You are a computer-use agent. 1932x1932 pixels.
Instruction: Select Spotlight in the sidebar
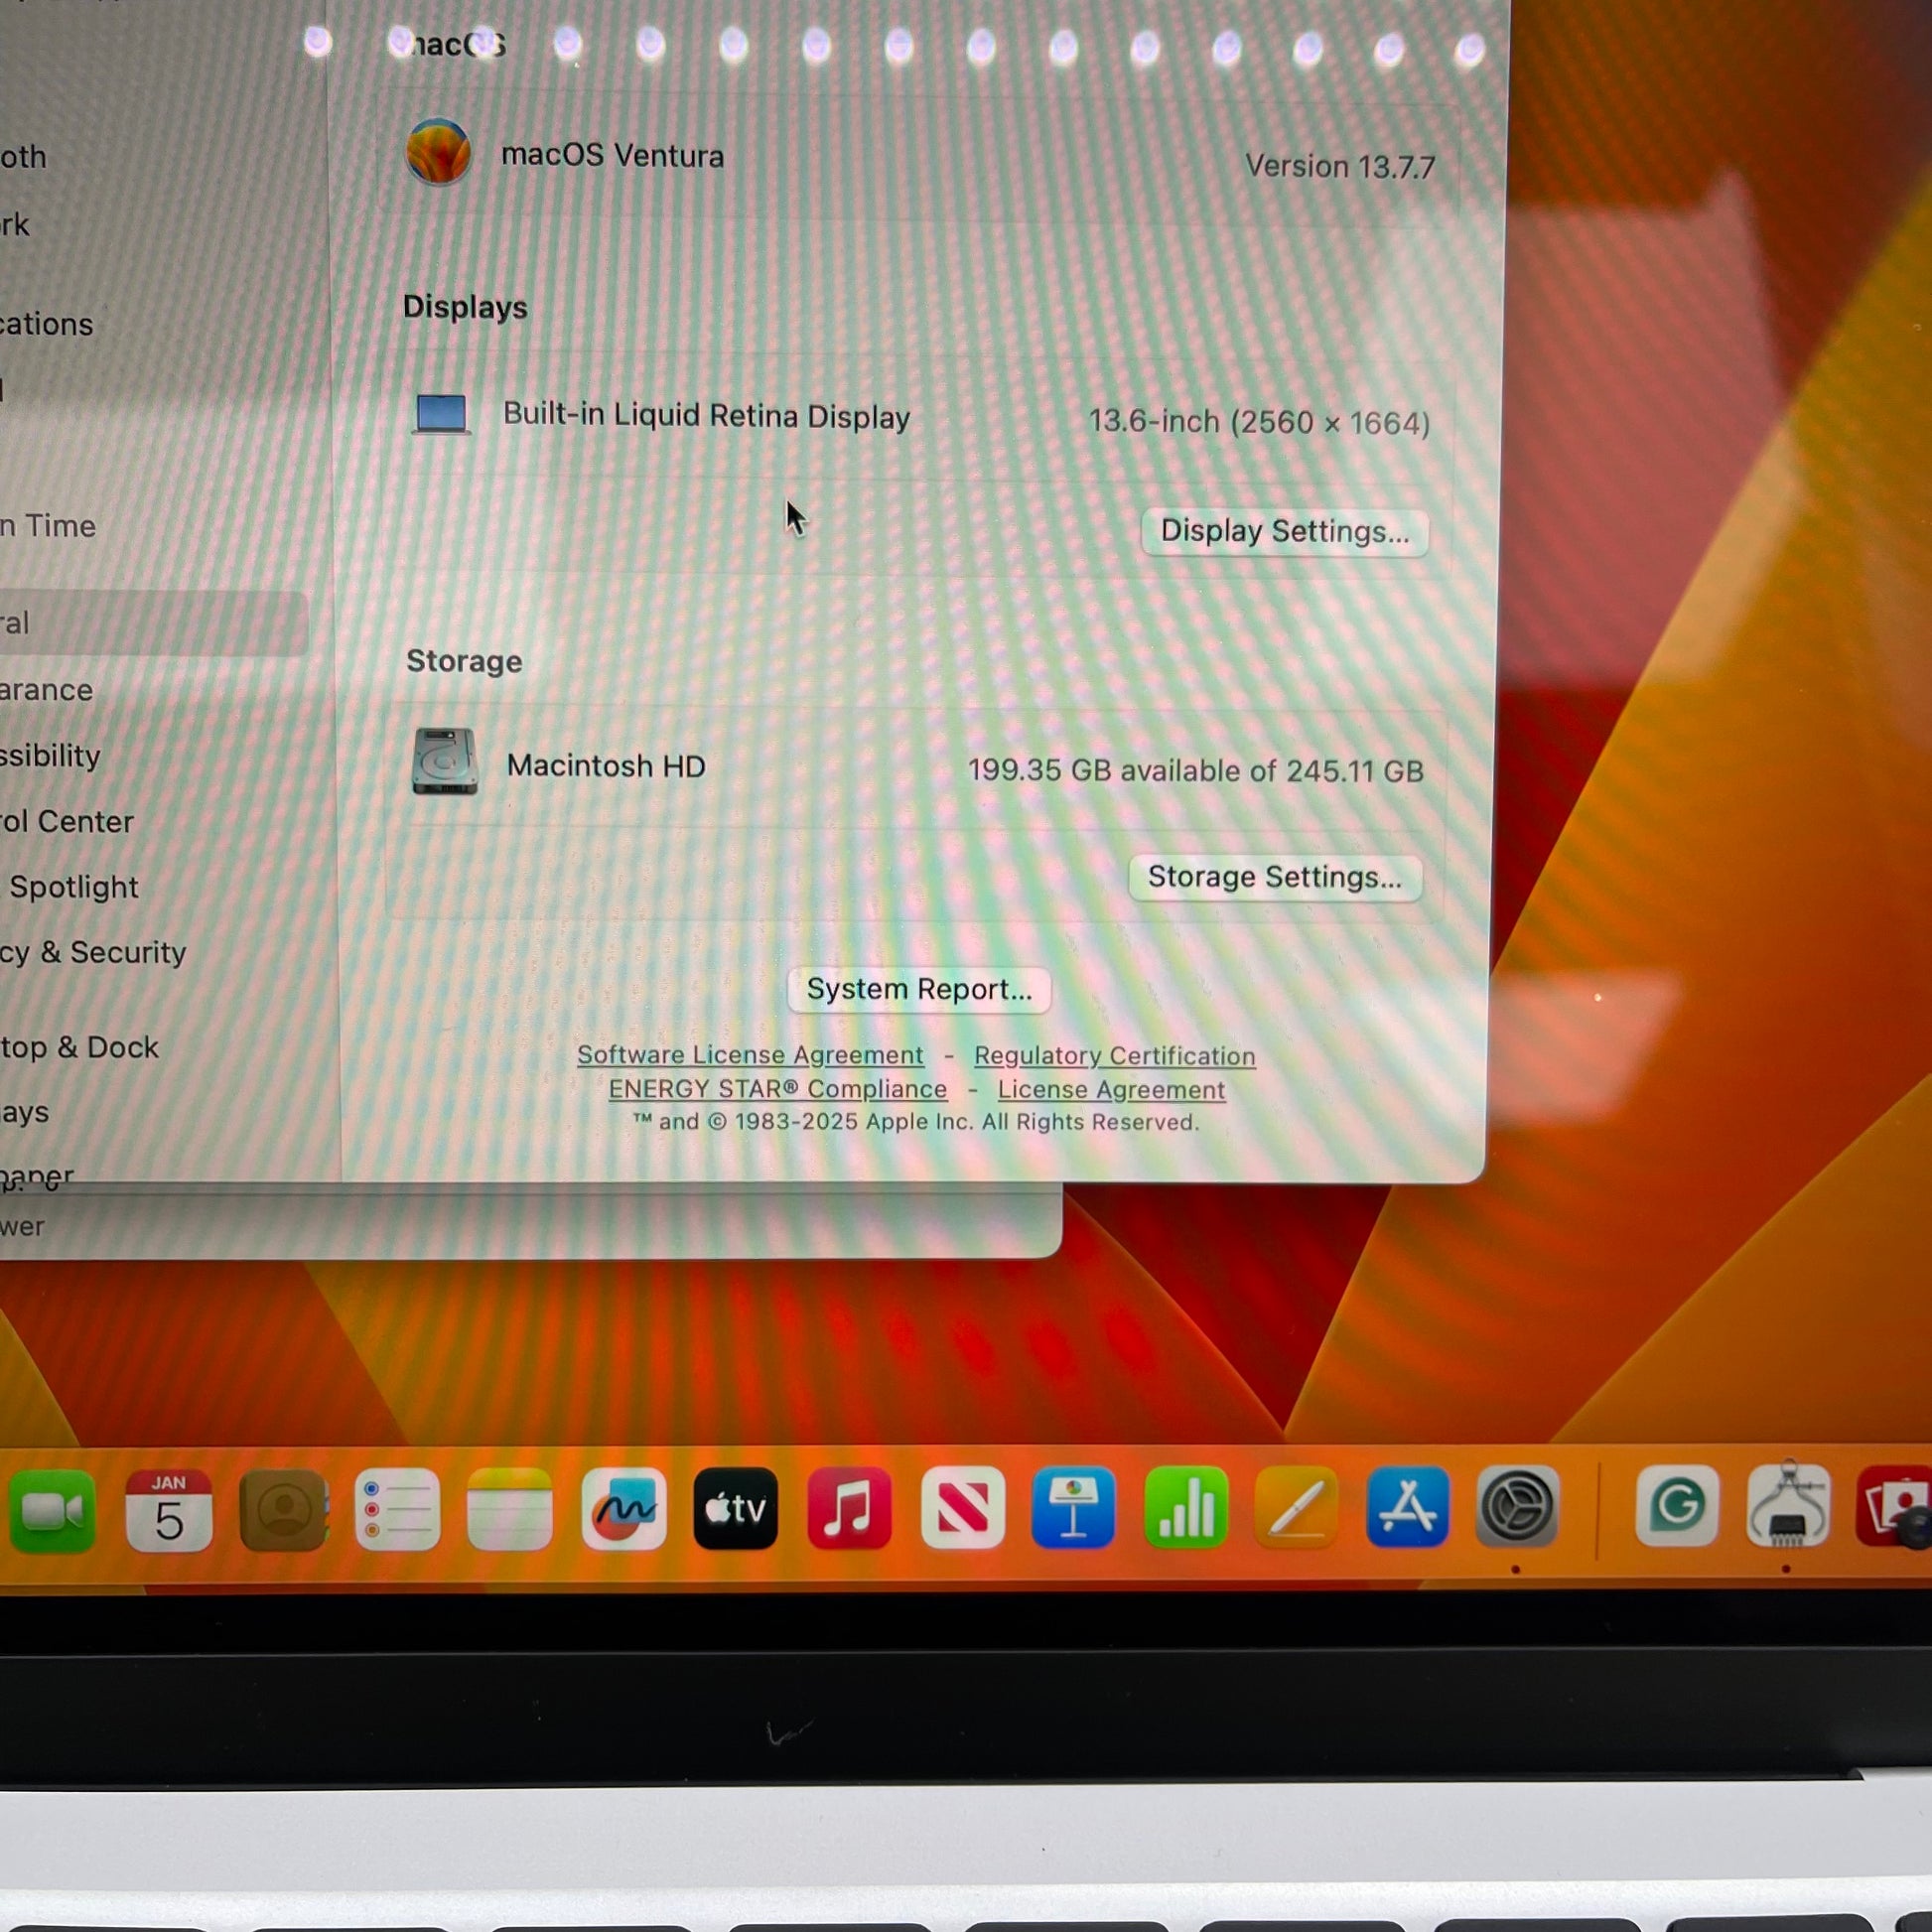pyautogui.click(x=74, y=887)
